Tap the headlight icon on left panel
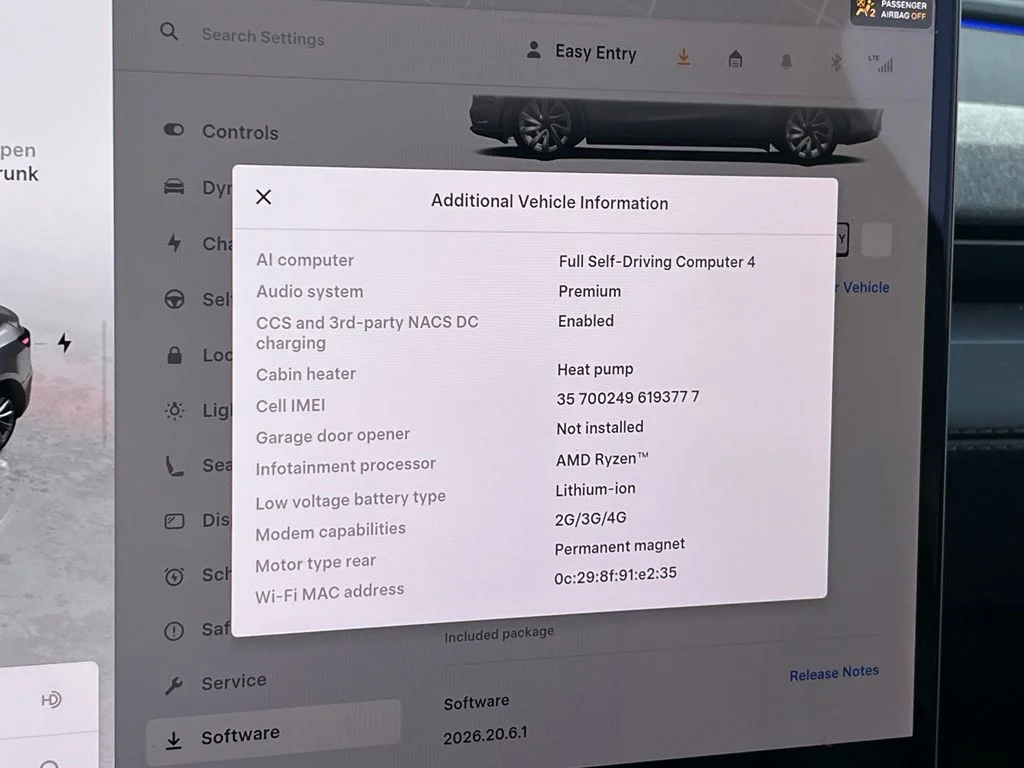The image size is (1024, 768). (x=51, y=699)
